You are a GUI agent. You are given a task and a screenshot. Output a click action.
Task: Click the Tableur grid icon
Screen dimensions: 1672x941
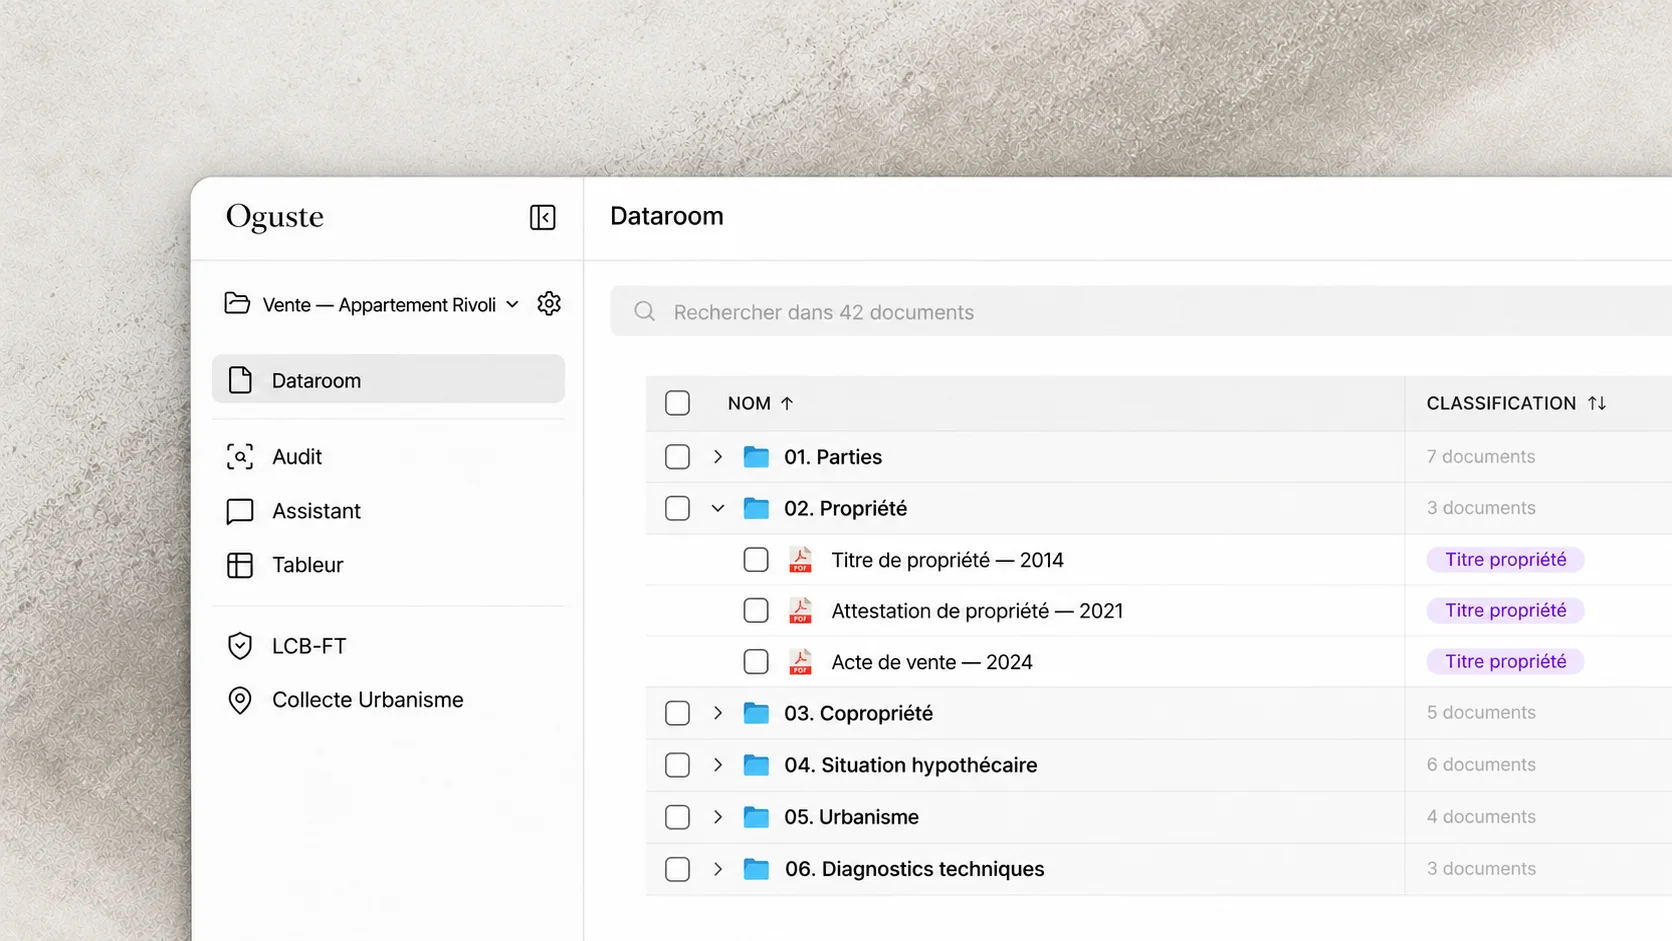(x=240, y=565)
